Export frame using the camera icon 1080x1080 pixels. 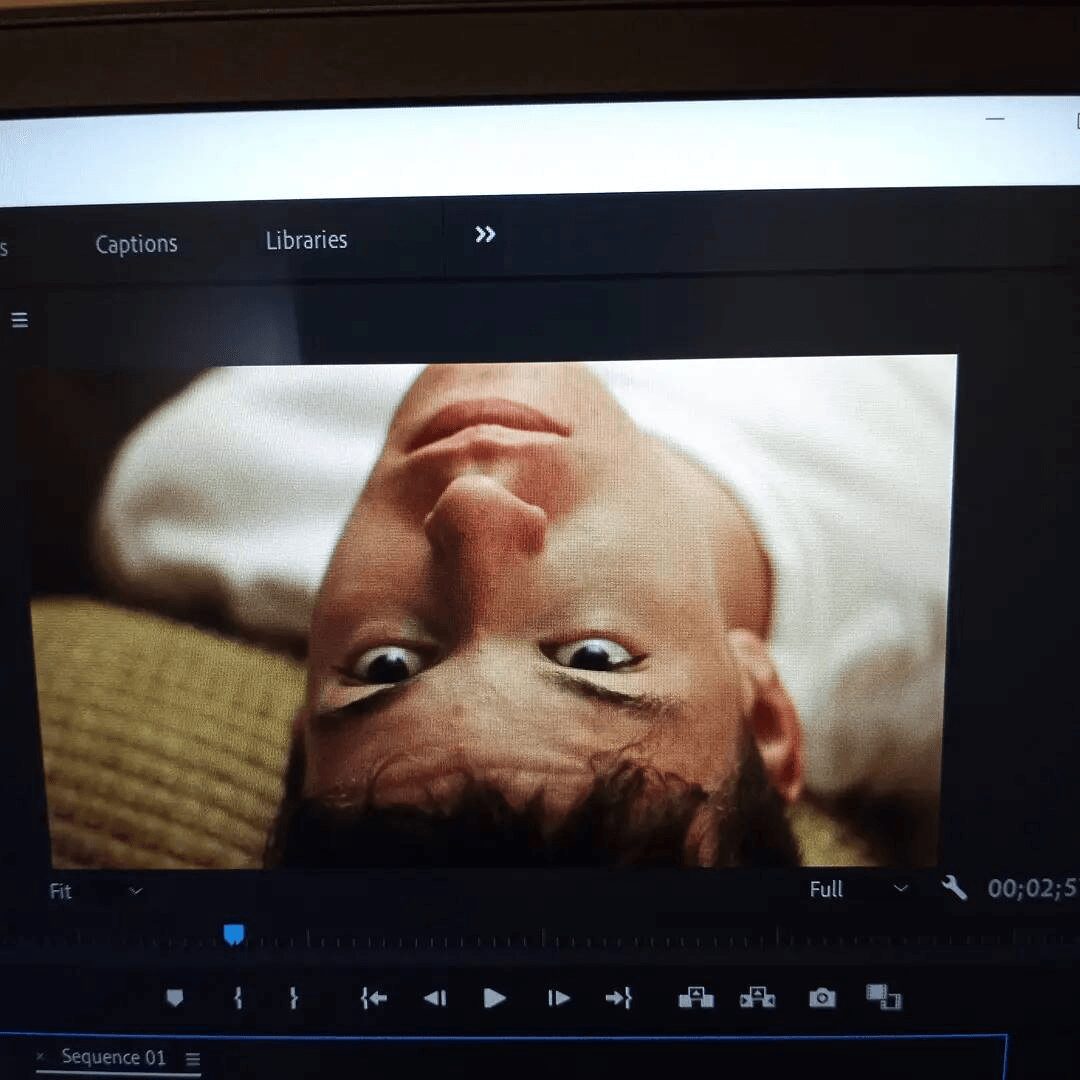coord(822,998)
